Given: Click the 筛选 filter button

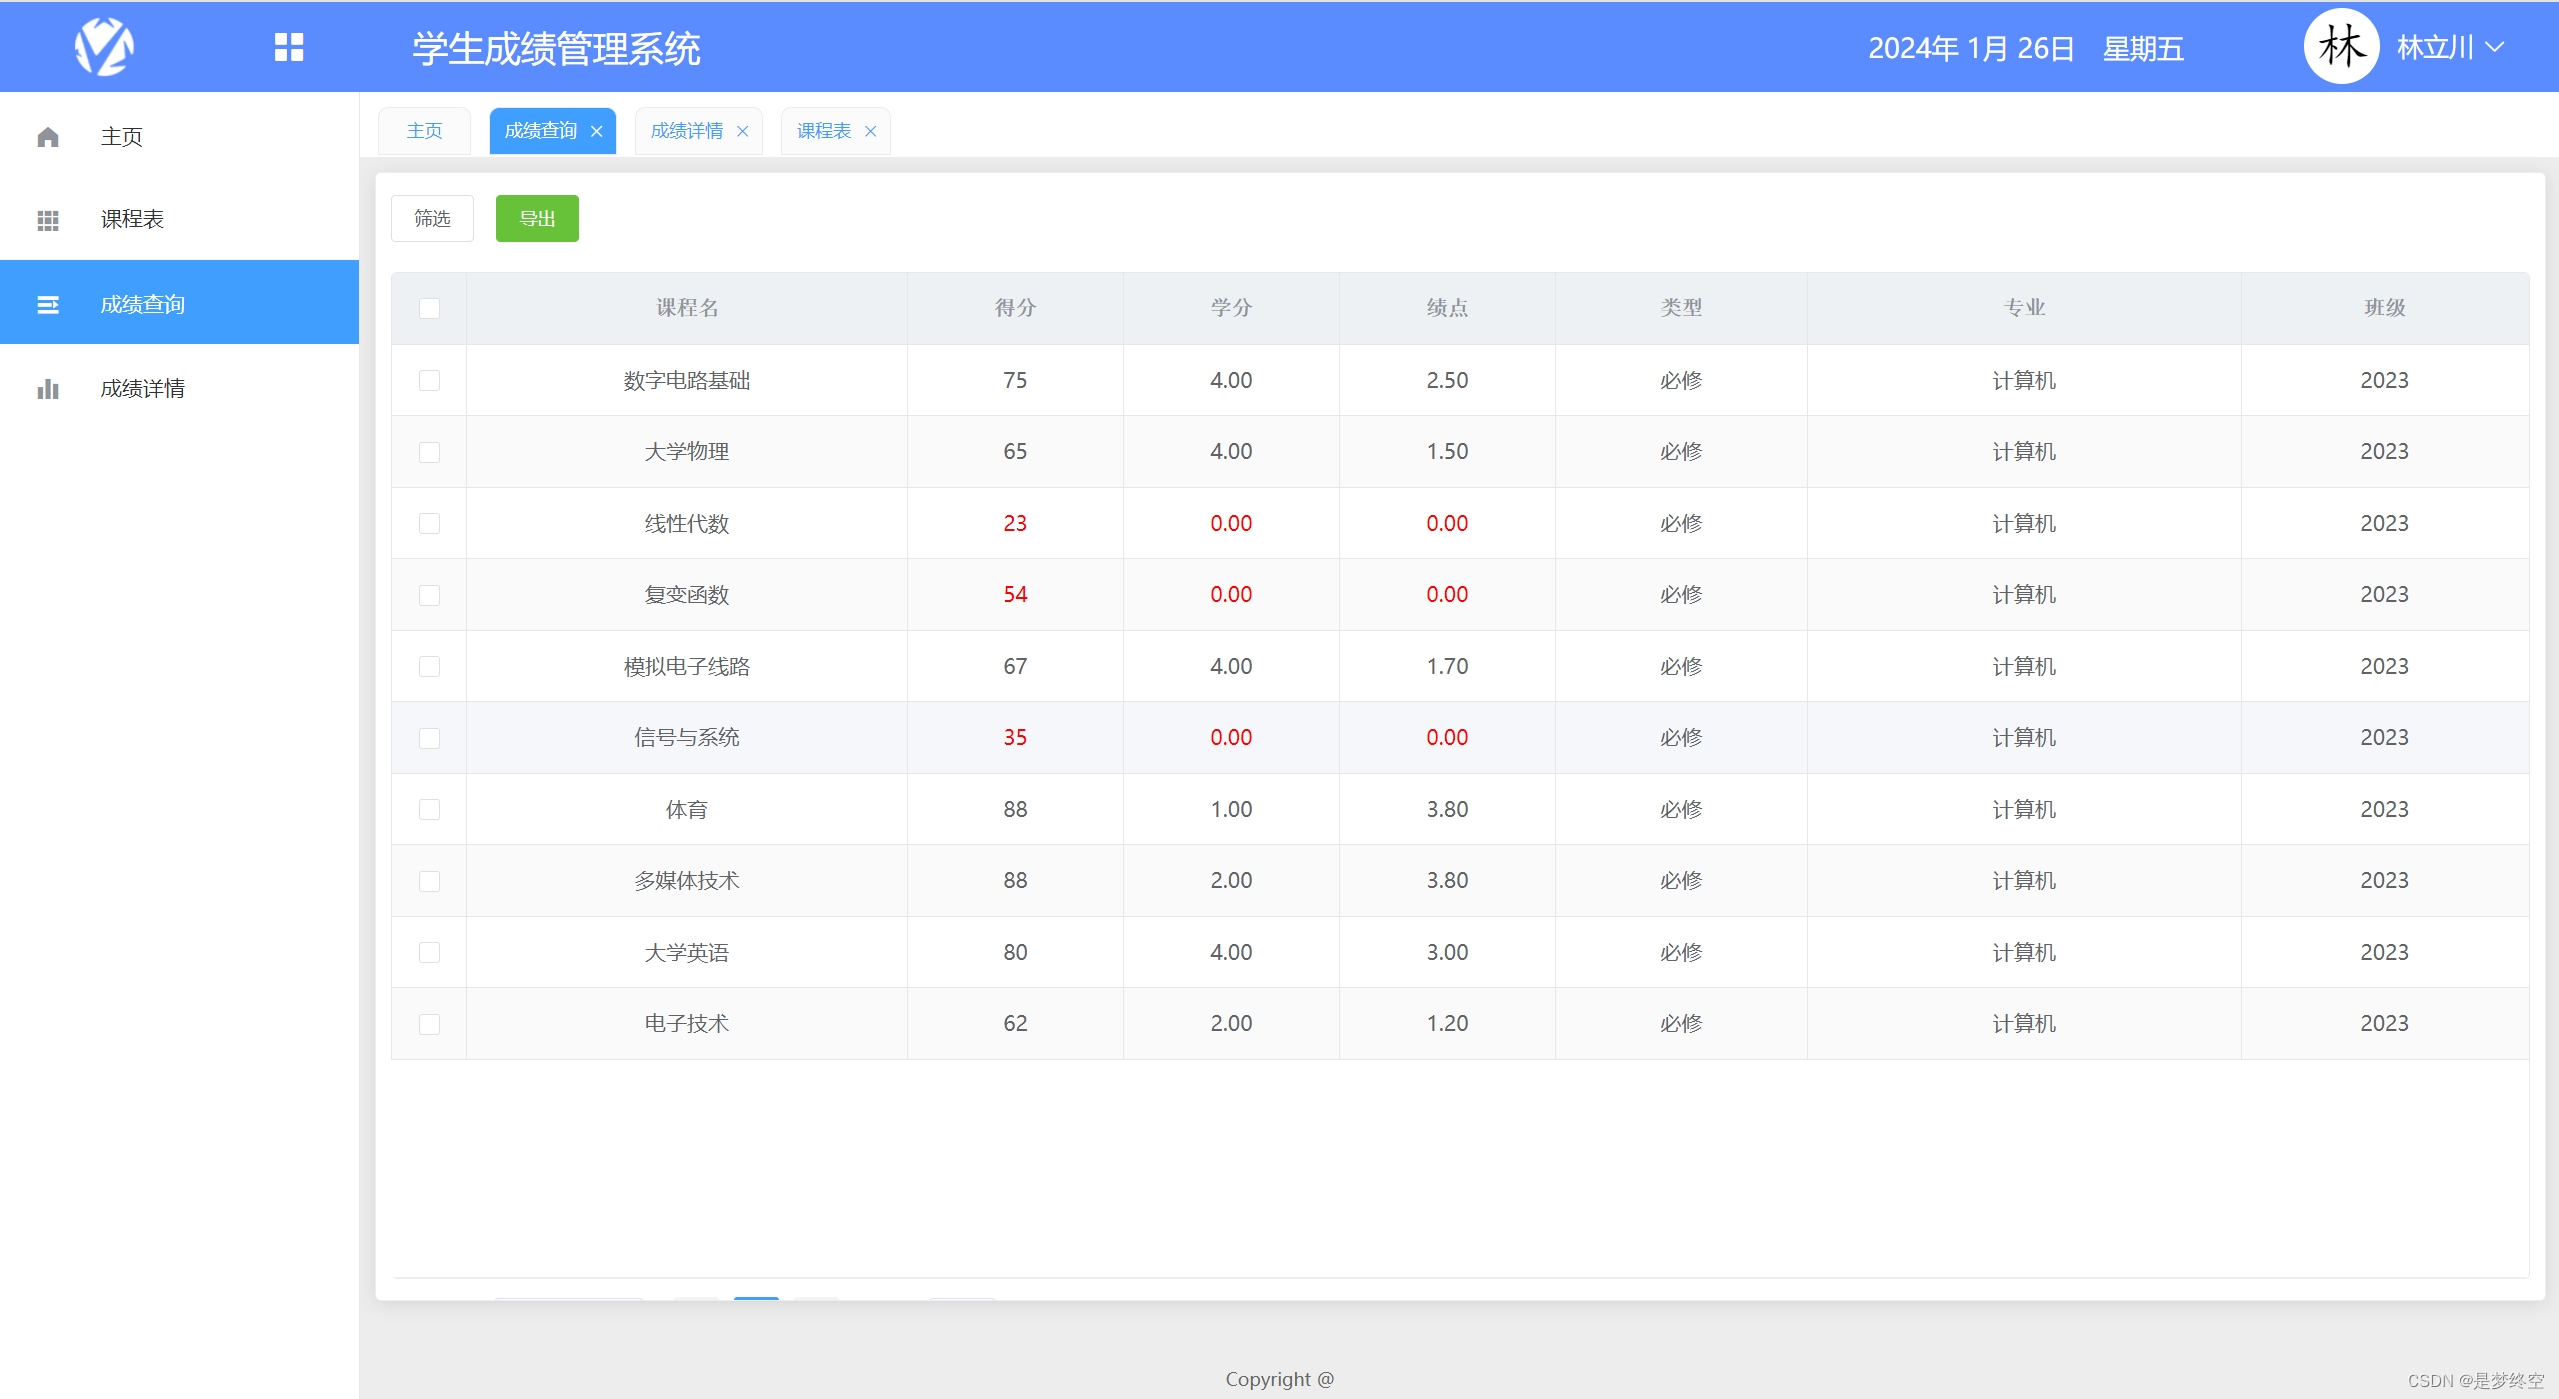Looking at the screenshot, I should (x=432, y=218).
